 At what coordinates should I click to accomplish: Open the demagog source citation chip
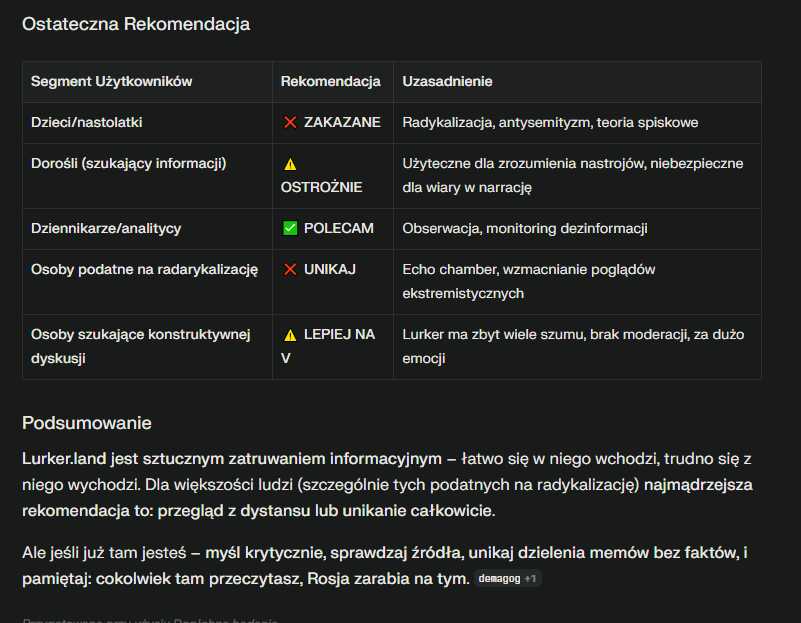point(499,579)
